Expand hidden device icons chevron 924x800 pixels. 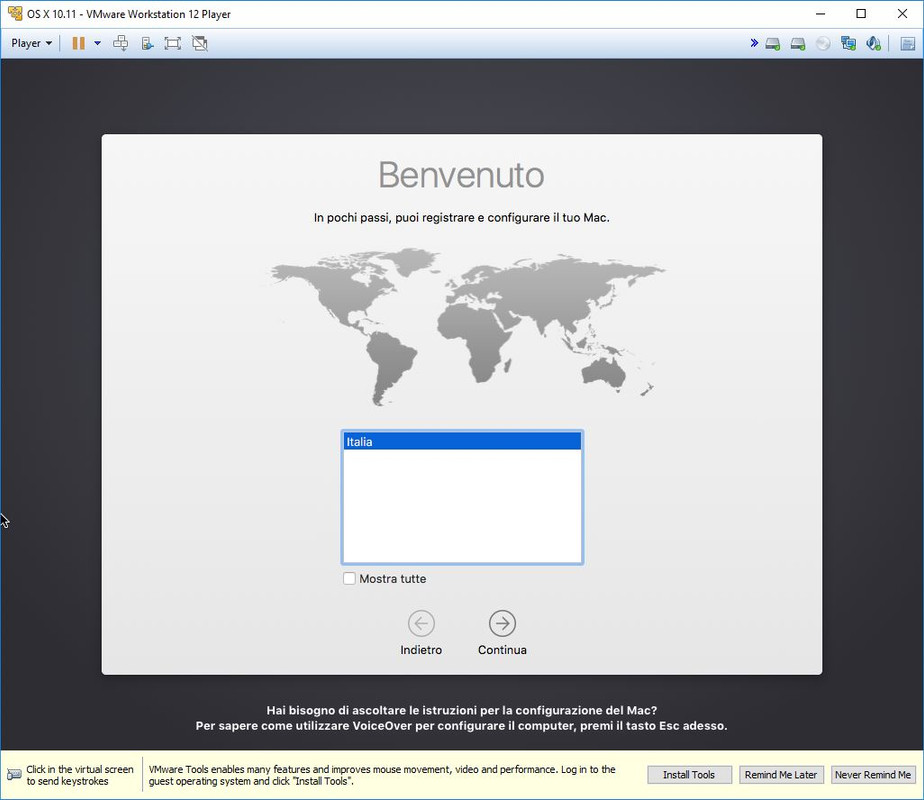tap(754, 43)
